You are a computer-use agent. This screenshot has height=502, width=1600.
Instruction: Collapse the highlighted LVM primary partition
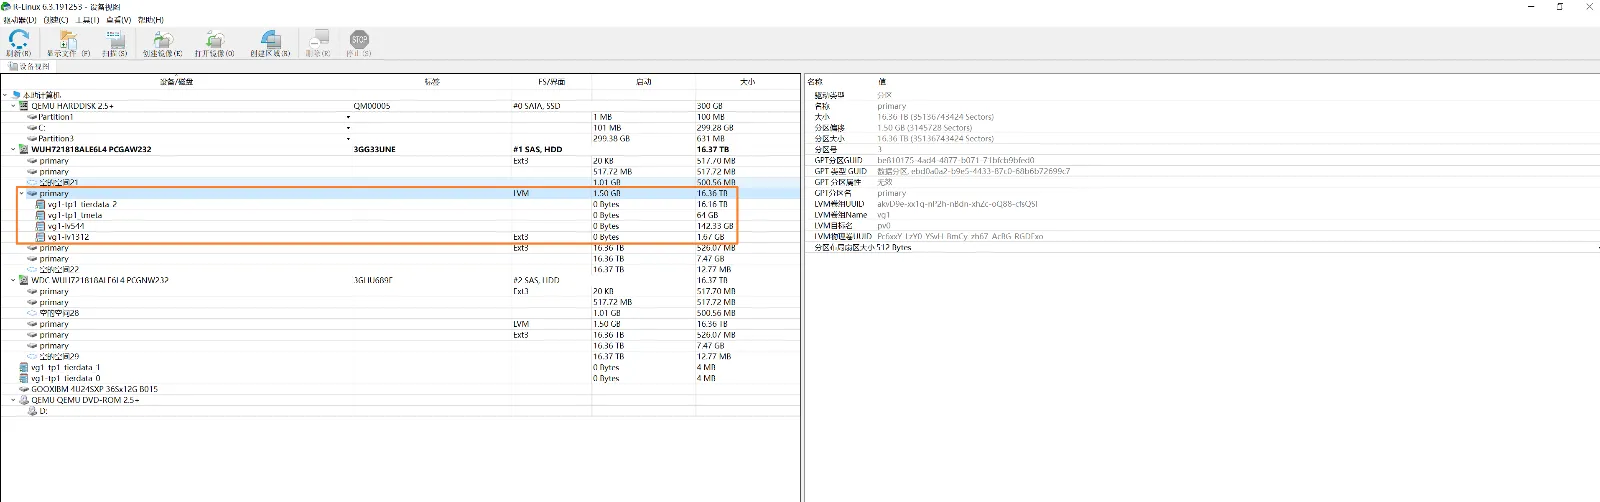[22, 194]
